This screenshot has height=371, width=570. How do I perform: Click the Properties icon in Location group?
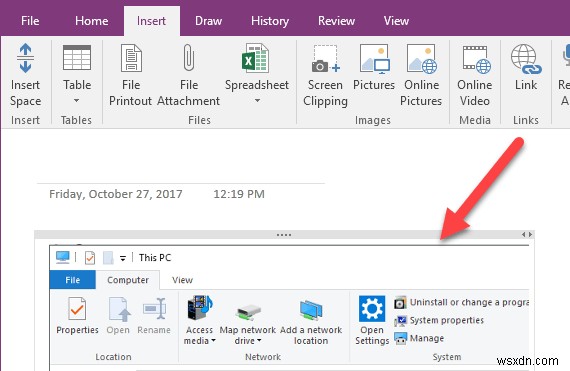(x=77, y=309)
